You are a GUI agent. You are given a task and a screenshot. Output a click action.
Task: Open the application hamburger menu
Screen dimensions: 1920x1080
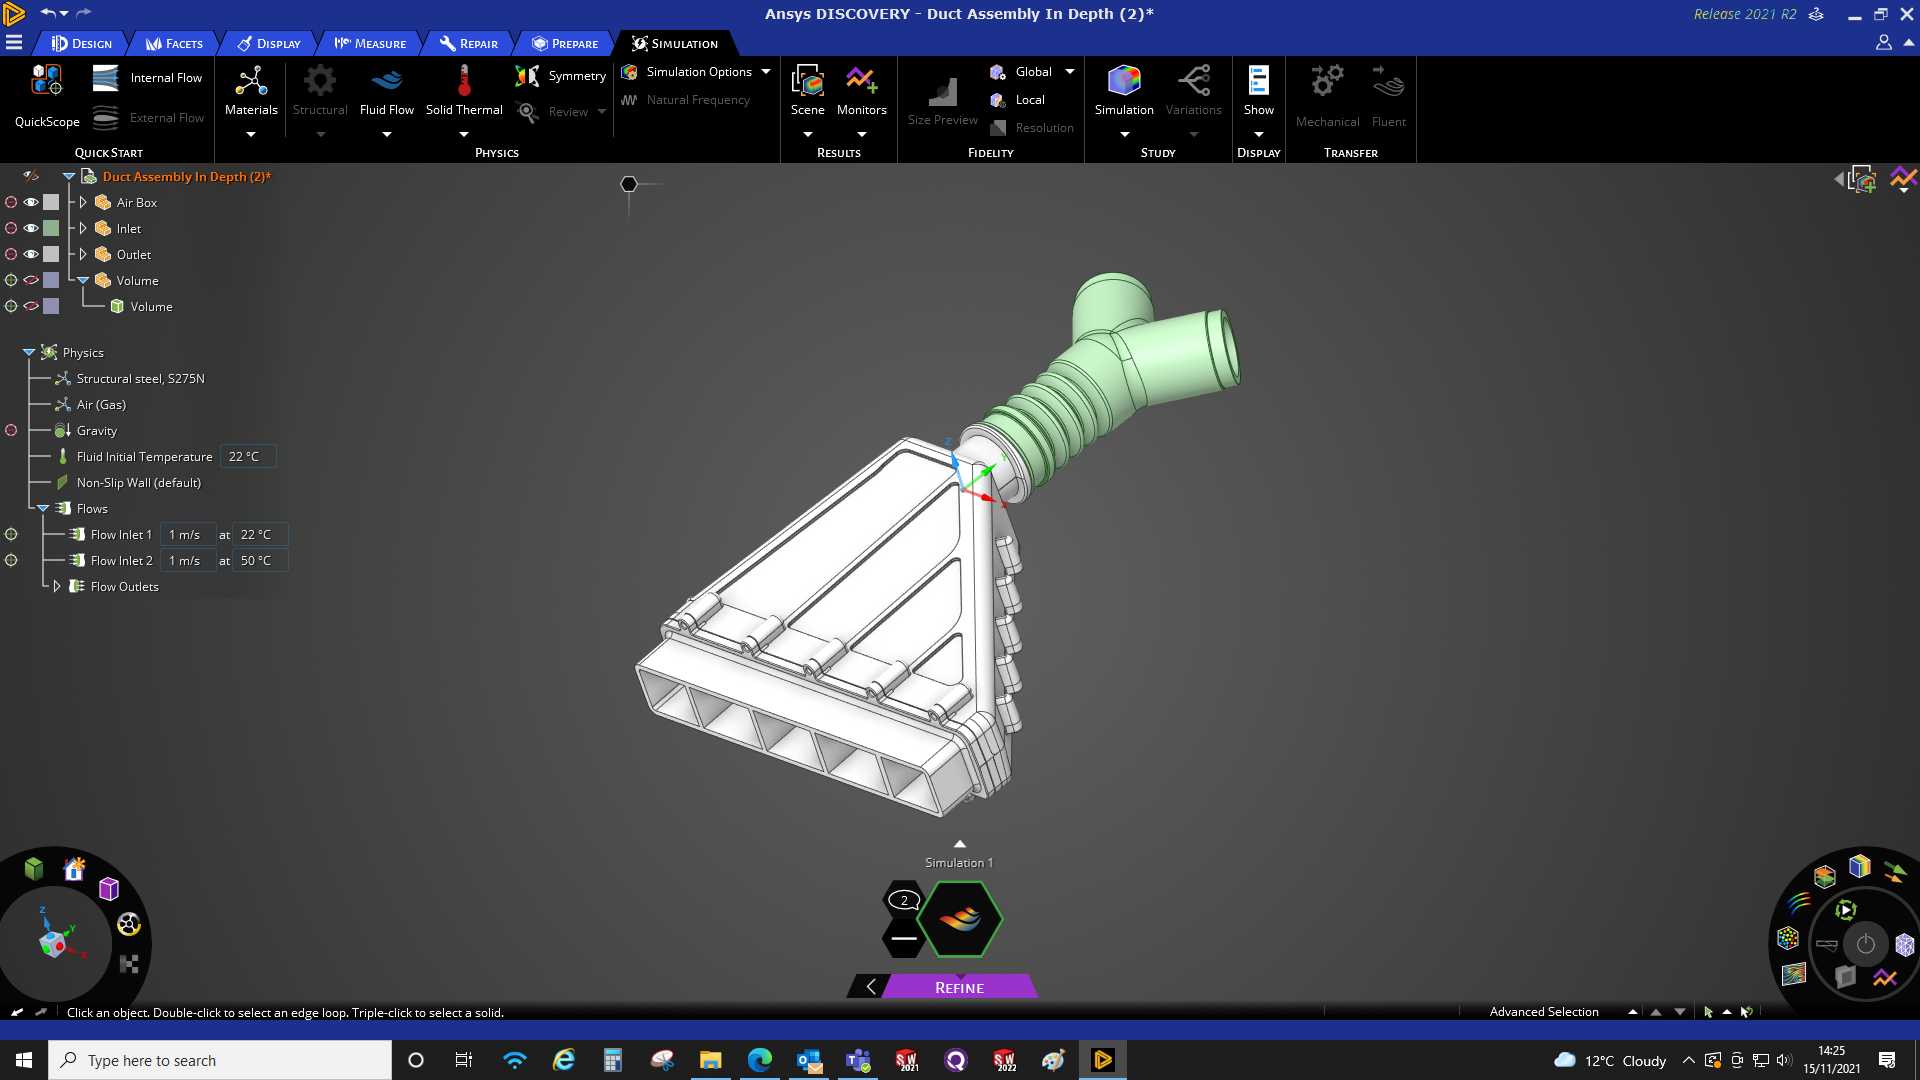(14, 43)
